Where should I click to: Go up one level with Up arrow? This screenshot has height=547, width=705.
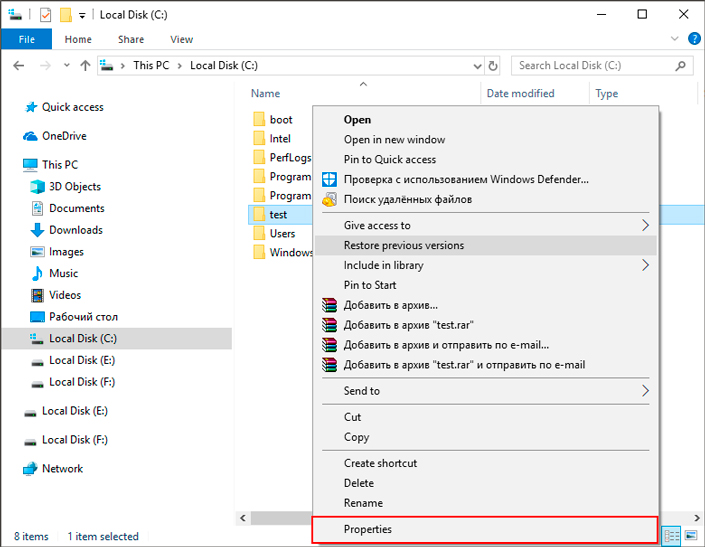(x=85, y=66)
